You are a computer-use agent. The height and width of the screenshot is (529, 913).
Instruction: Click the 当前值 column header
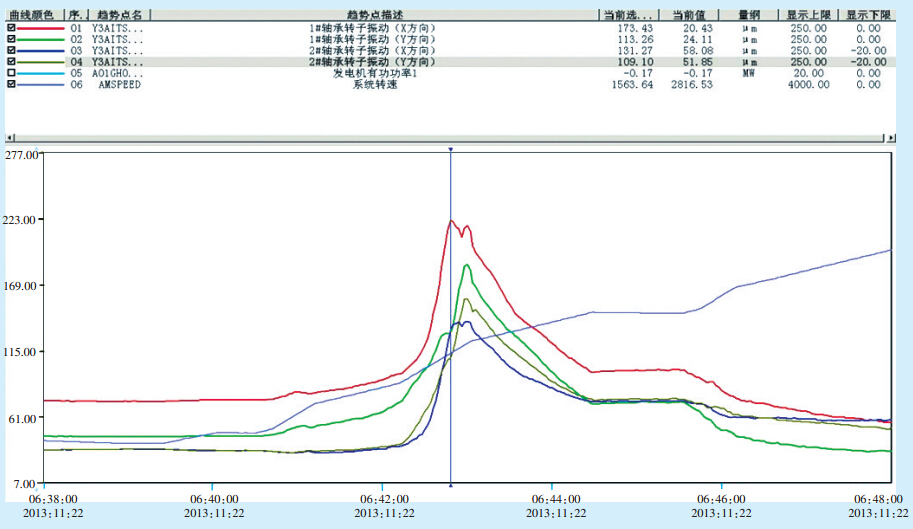click(690, 16)
